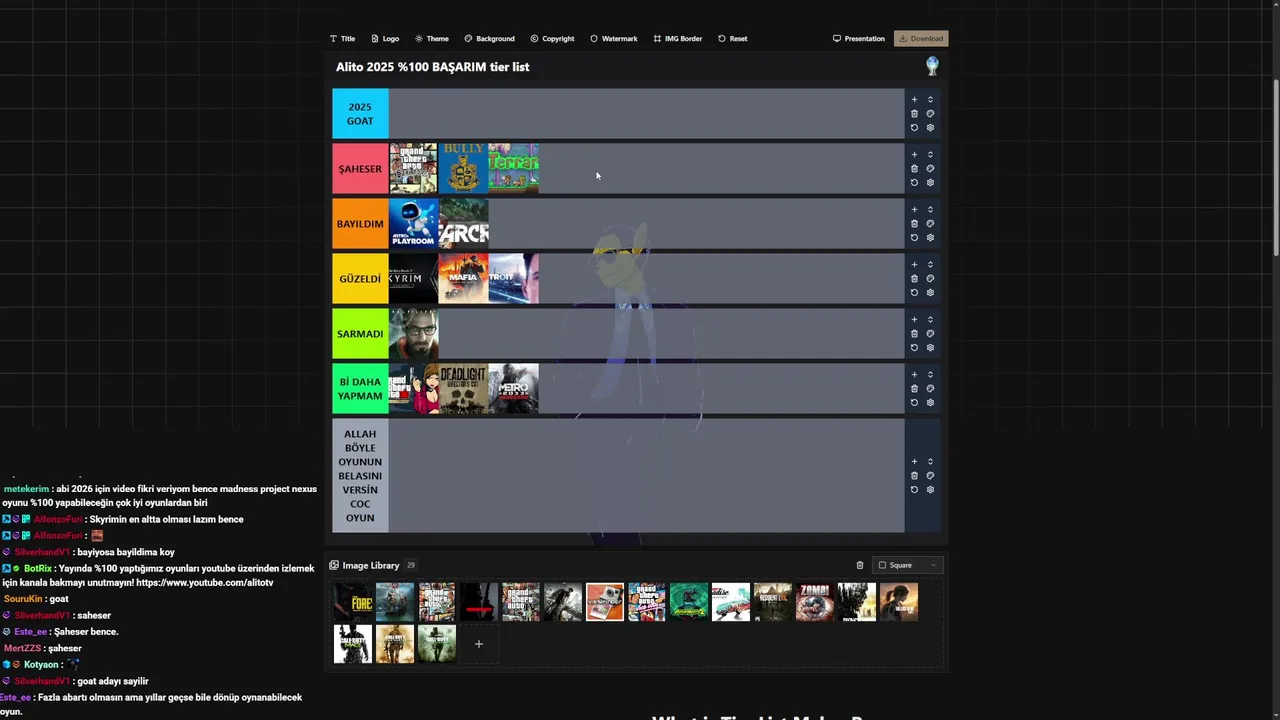
Task: Click the trophy logo beside the tier list title
Action: pos(932,66)
